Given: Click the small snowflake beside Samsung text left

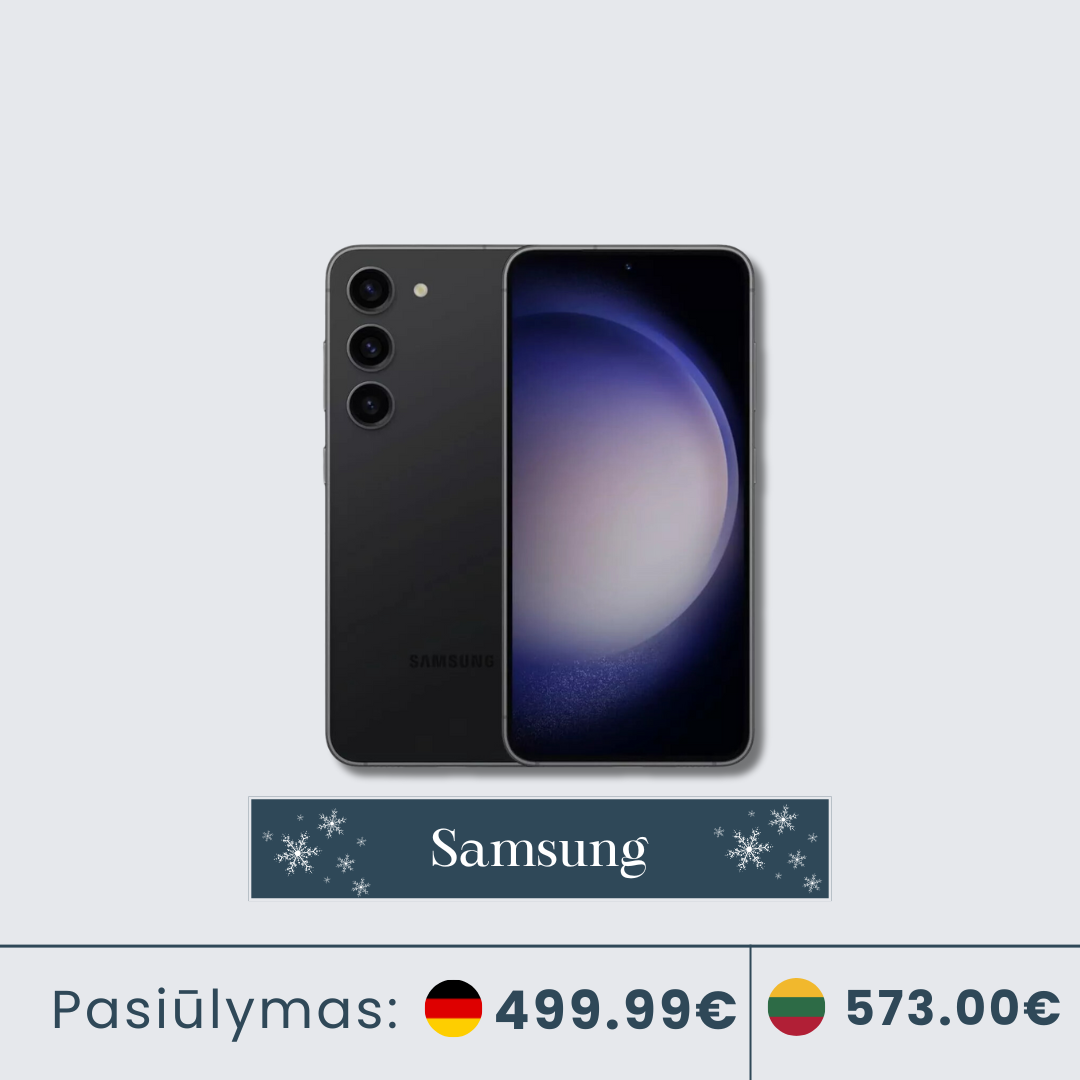Looking at the screenshot, I should (361, 841).
